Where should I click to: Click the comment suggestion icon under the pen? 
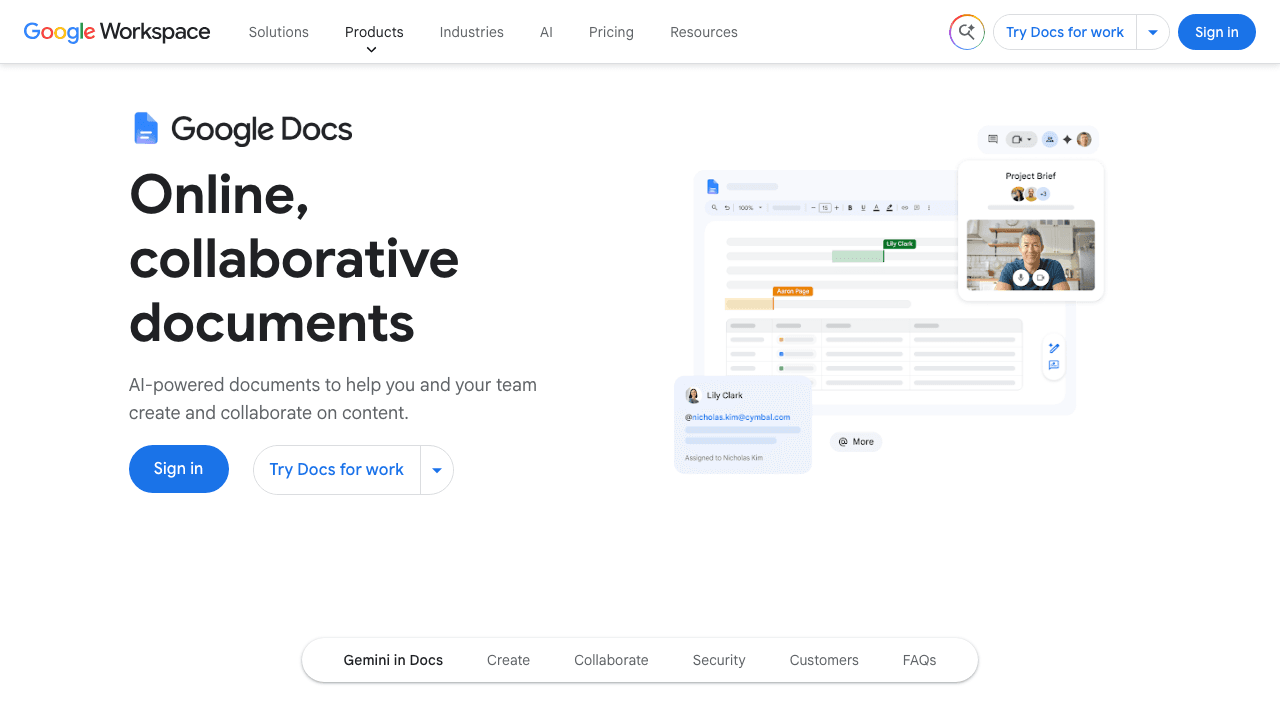[1054, 366]
